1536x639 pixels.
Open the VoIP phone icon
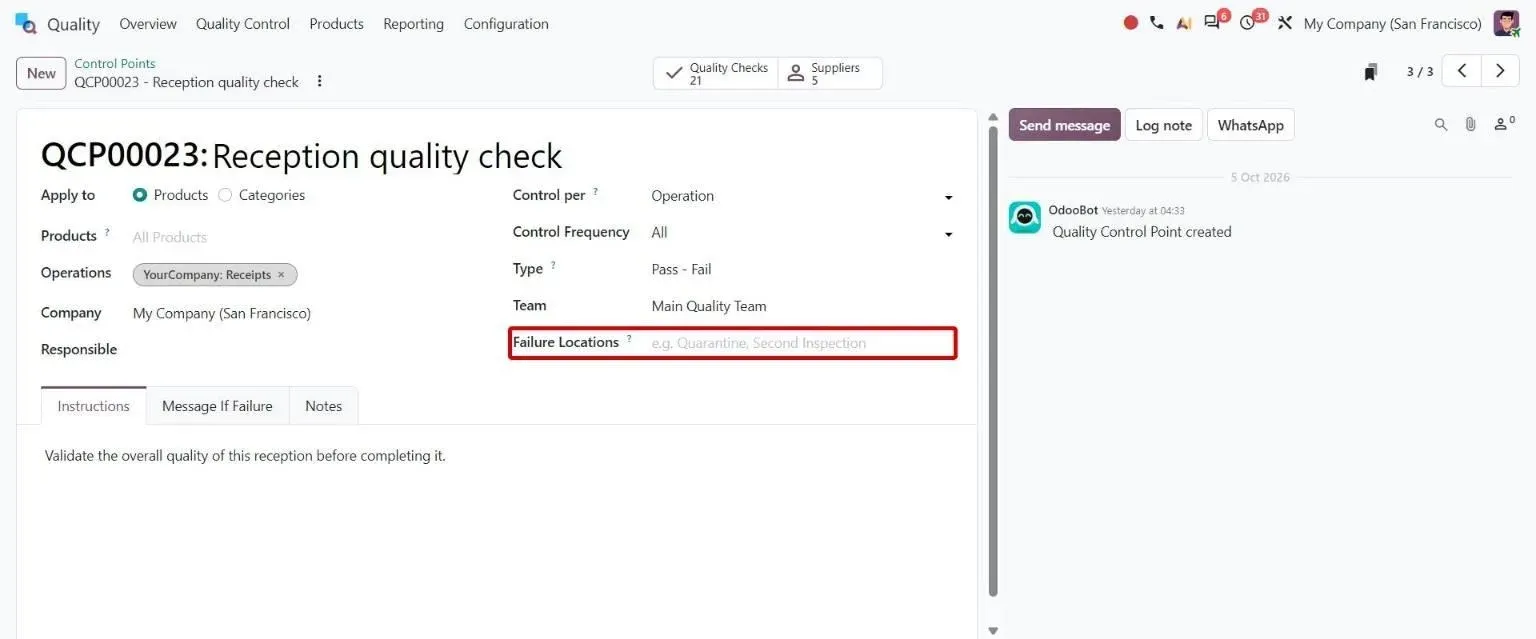1157,23
